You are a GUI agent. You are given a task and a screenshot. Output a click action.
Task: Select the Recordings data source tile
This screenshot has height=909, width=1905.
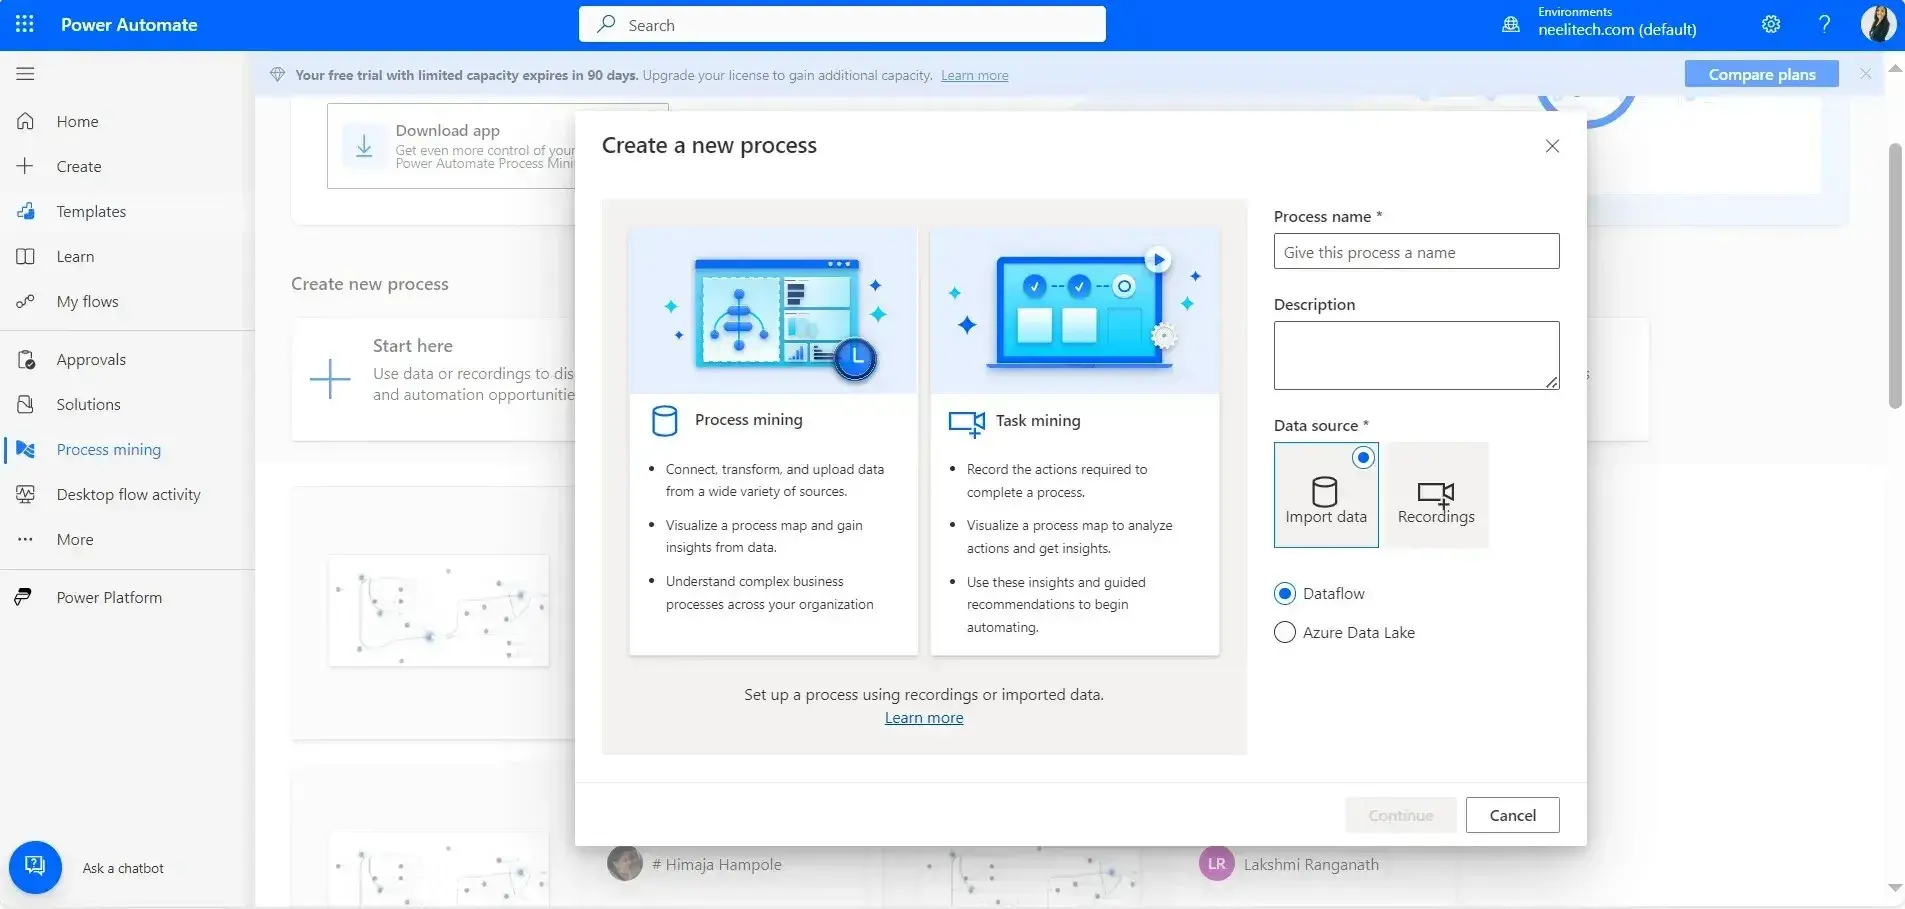(1436, 495)
